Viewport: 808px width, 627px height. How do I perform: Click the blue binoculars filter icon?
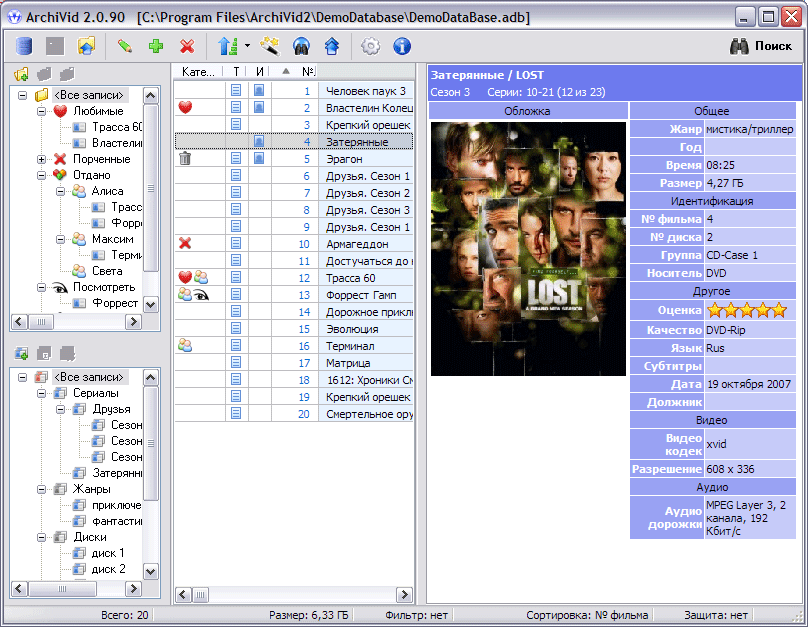point(301,46)
